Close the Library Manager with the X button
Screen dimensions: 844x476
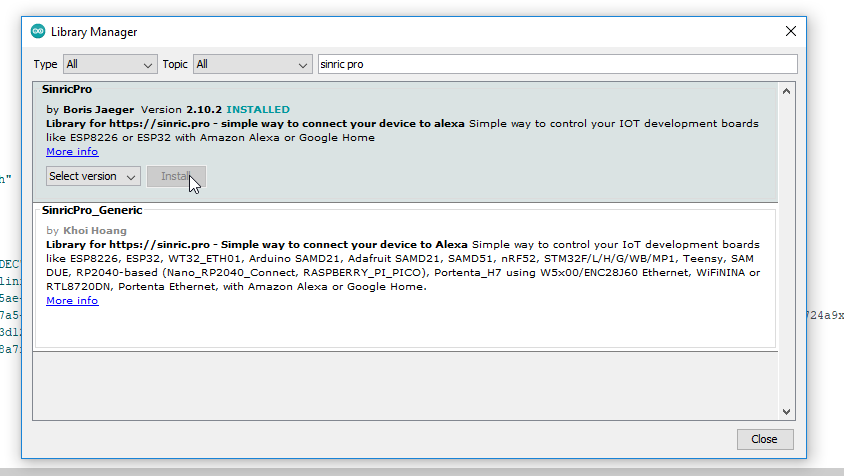(790, 31)
